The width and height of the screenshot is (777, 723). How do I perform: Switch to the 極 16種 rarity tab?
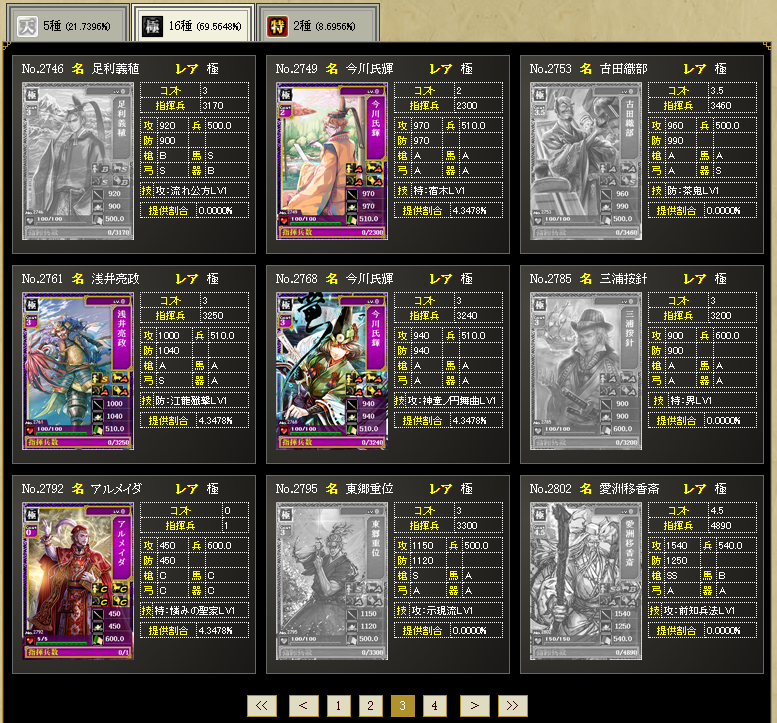[x=193, y=23]
